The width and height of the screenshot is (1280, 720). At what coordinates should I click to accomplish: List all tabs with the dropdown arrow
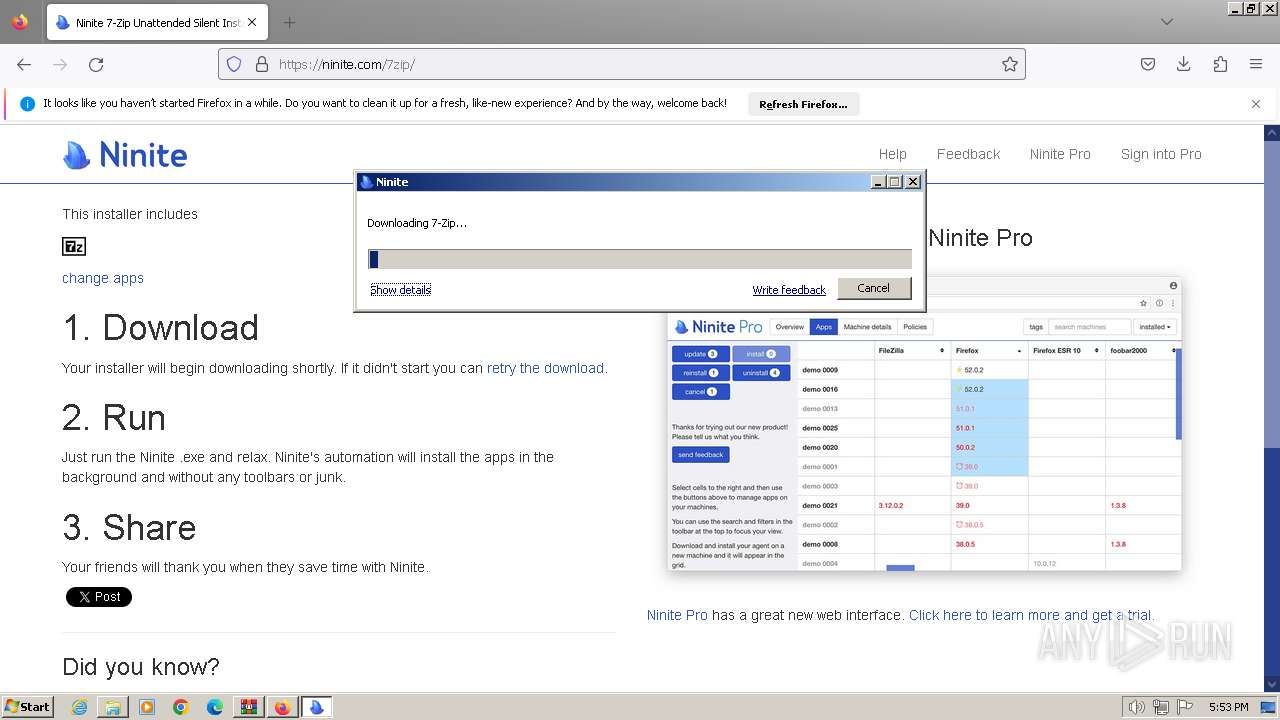[x=1167, y=22]
